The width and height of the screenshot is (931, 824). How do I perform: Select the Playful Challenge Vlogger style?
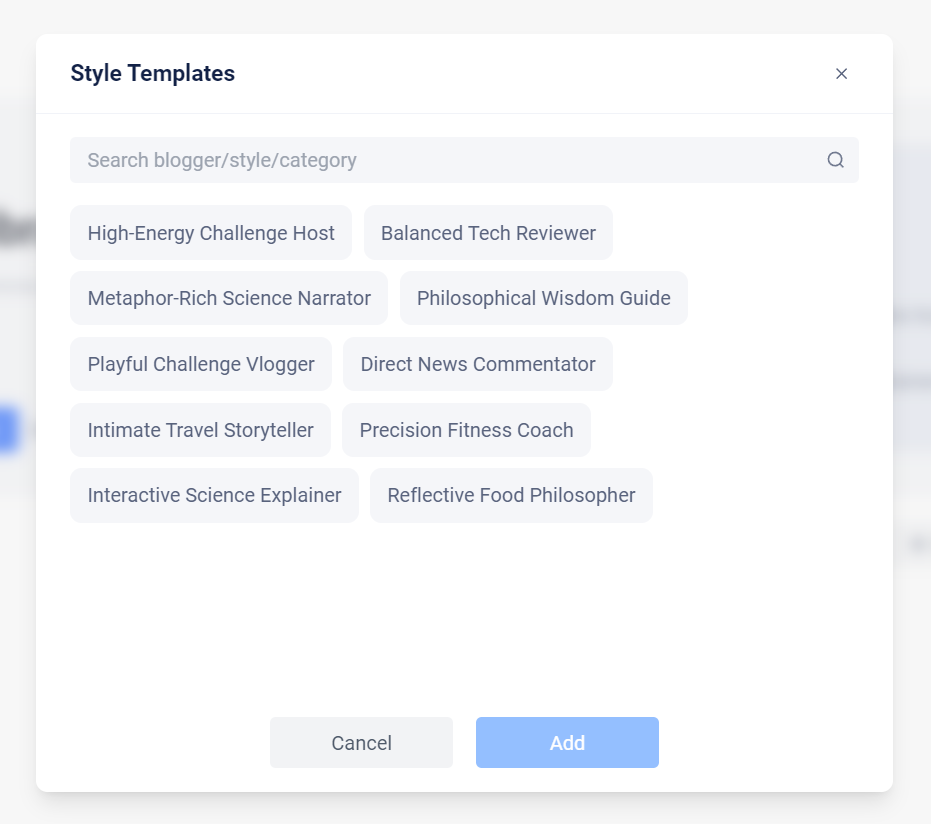(200, 364)
